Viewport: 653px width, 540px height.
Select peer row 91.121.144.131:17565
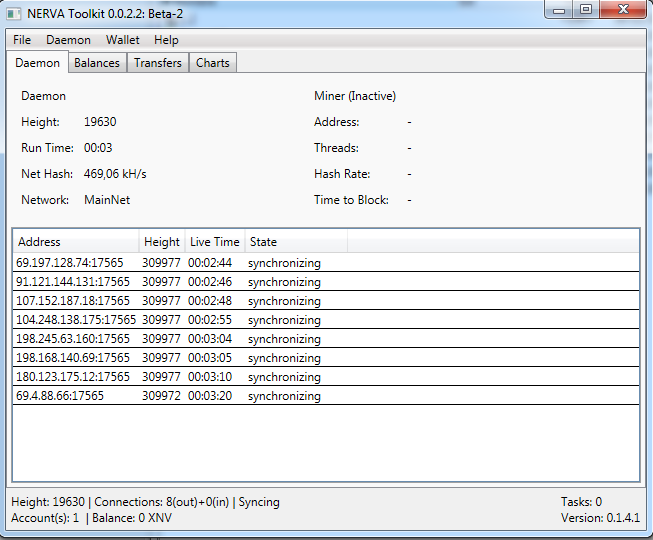[326, 282]
